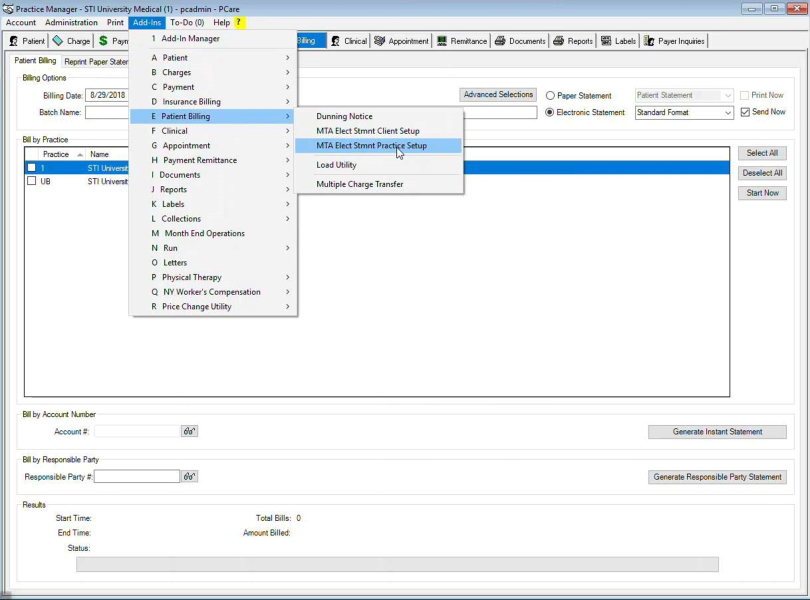Open the Patient toolbar module

[27, 41]
